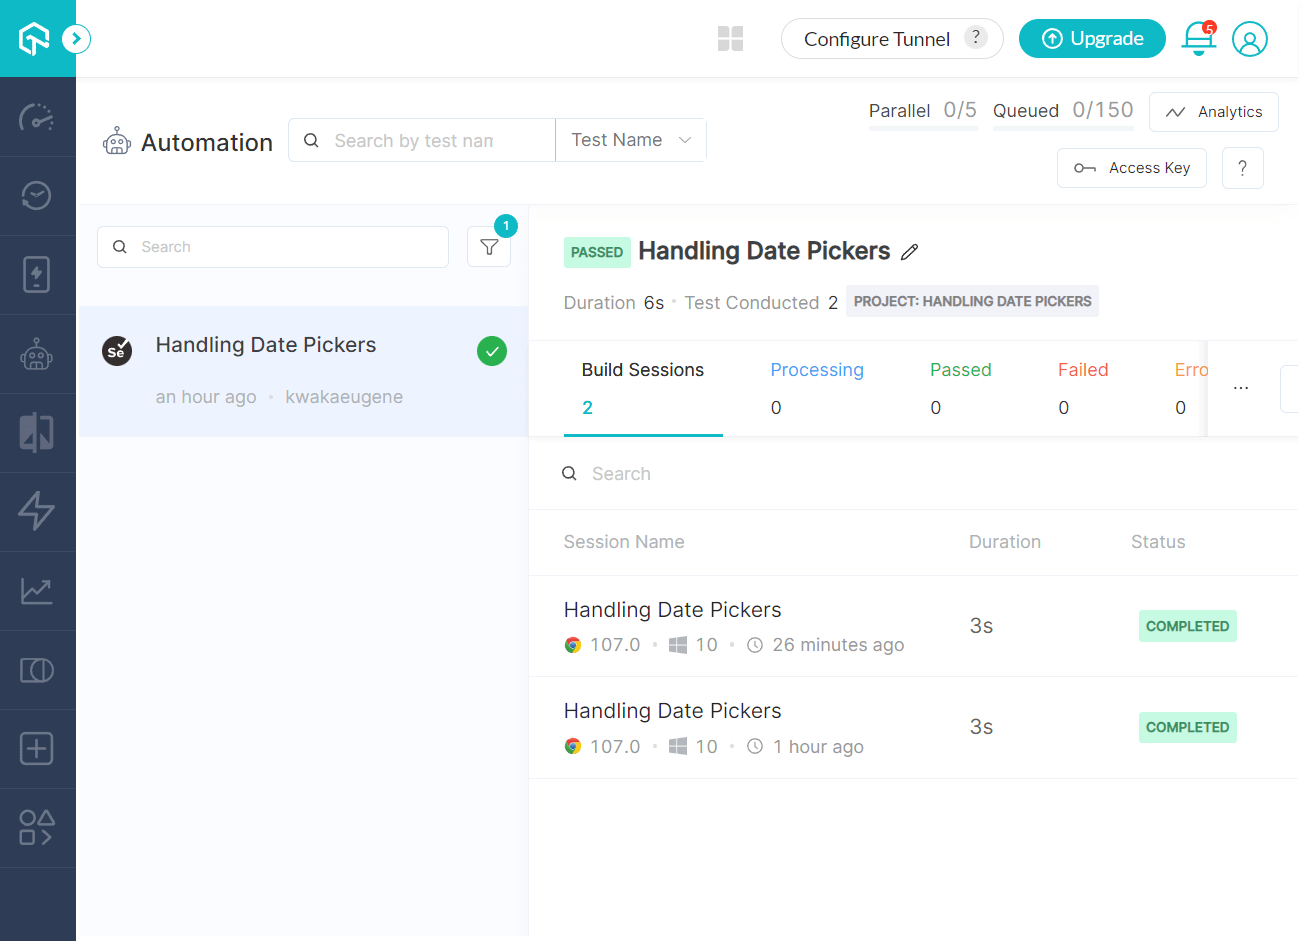The width and height of the screenshot is (1303, 941).
Task: Click the Search by test name field
Action: [x=420, y=140]
